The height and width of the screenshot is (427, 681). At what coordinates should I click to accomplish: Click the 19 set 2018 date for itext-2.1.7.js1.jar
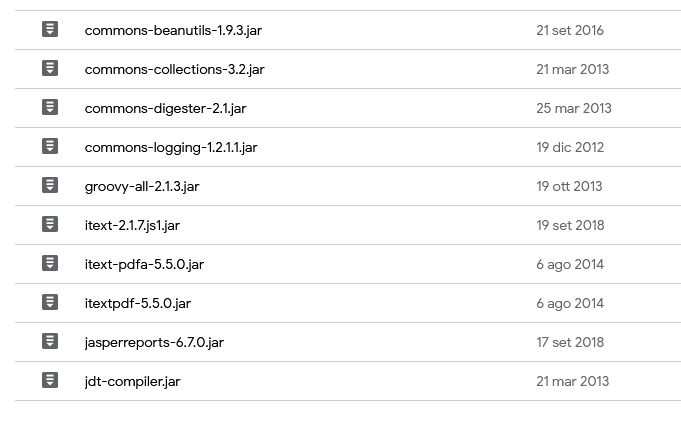pos(570,225)
